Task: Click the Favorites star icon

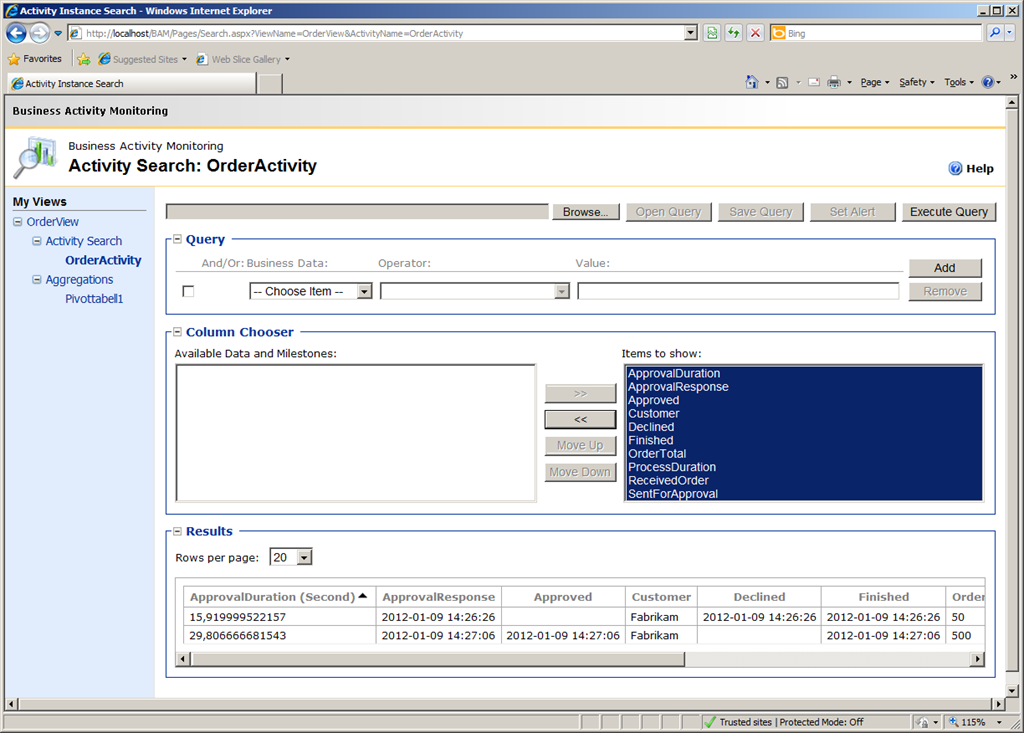Action: [14, 59]
